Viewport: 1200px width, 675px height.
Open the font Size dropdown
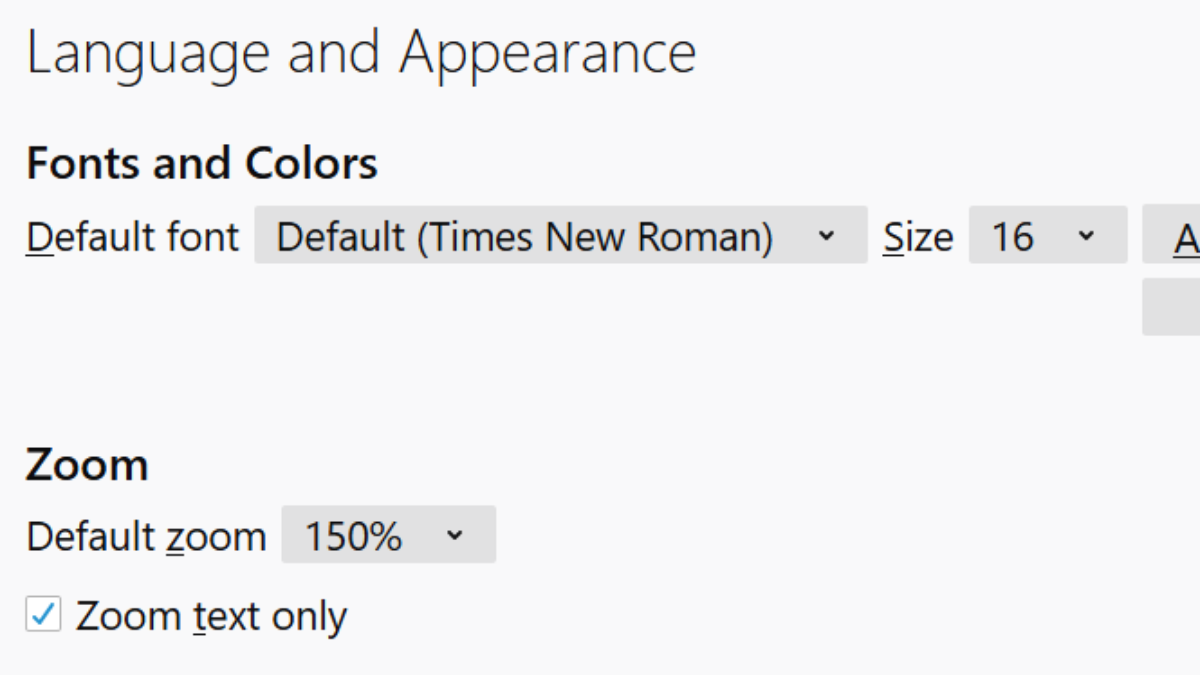point(1047,236)
